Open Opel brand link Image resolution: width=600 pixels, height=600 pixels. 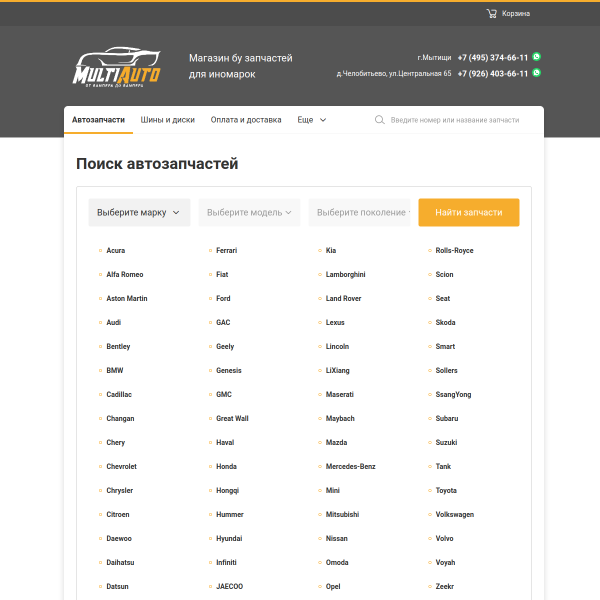coord(333,587)
